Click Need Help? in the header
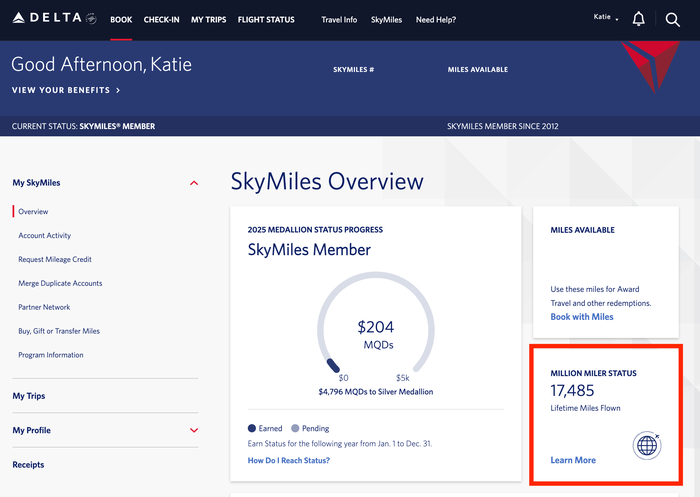This screenshot has width=700, height=497. [x=436, y=20]
